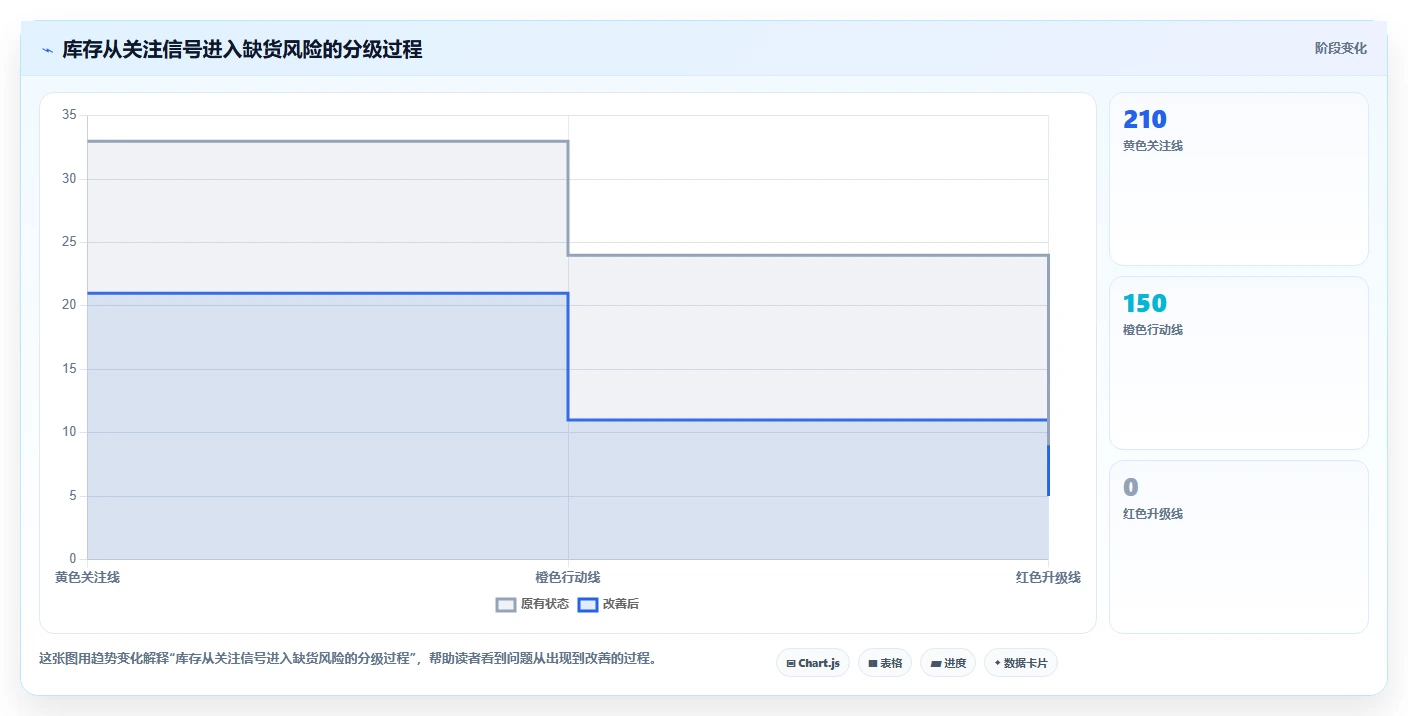Screen dimensions: 1408x716
Task: Click the 橙色行动线 x-axis label
Action: click(x=568, y=577)
